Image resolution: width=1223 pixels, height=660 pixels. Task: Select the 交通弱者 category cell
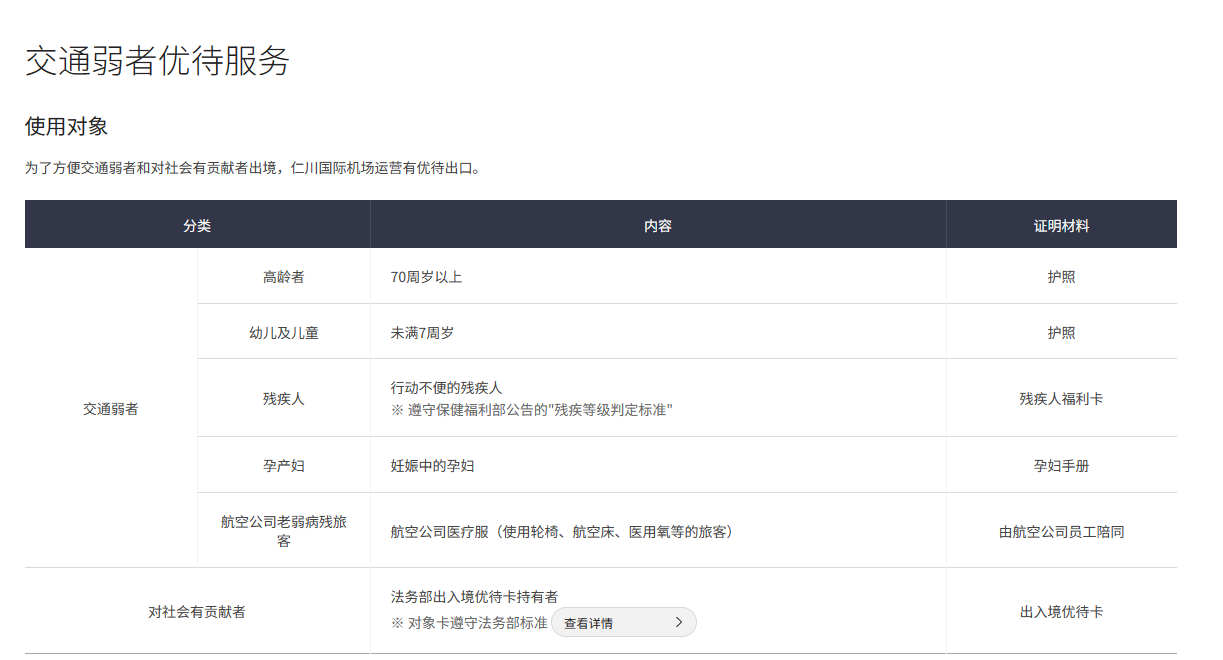(111, 409)
